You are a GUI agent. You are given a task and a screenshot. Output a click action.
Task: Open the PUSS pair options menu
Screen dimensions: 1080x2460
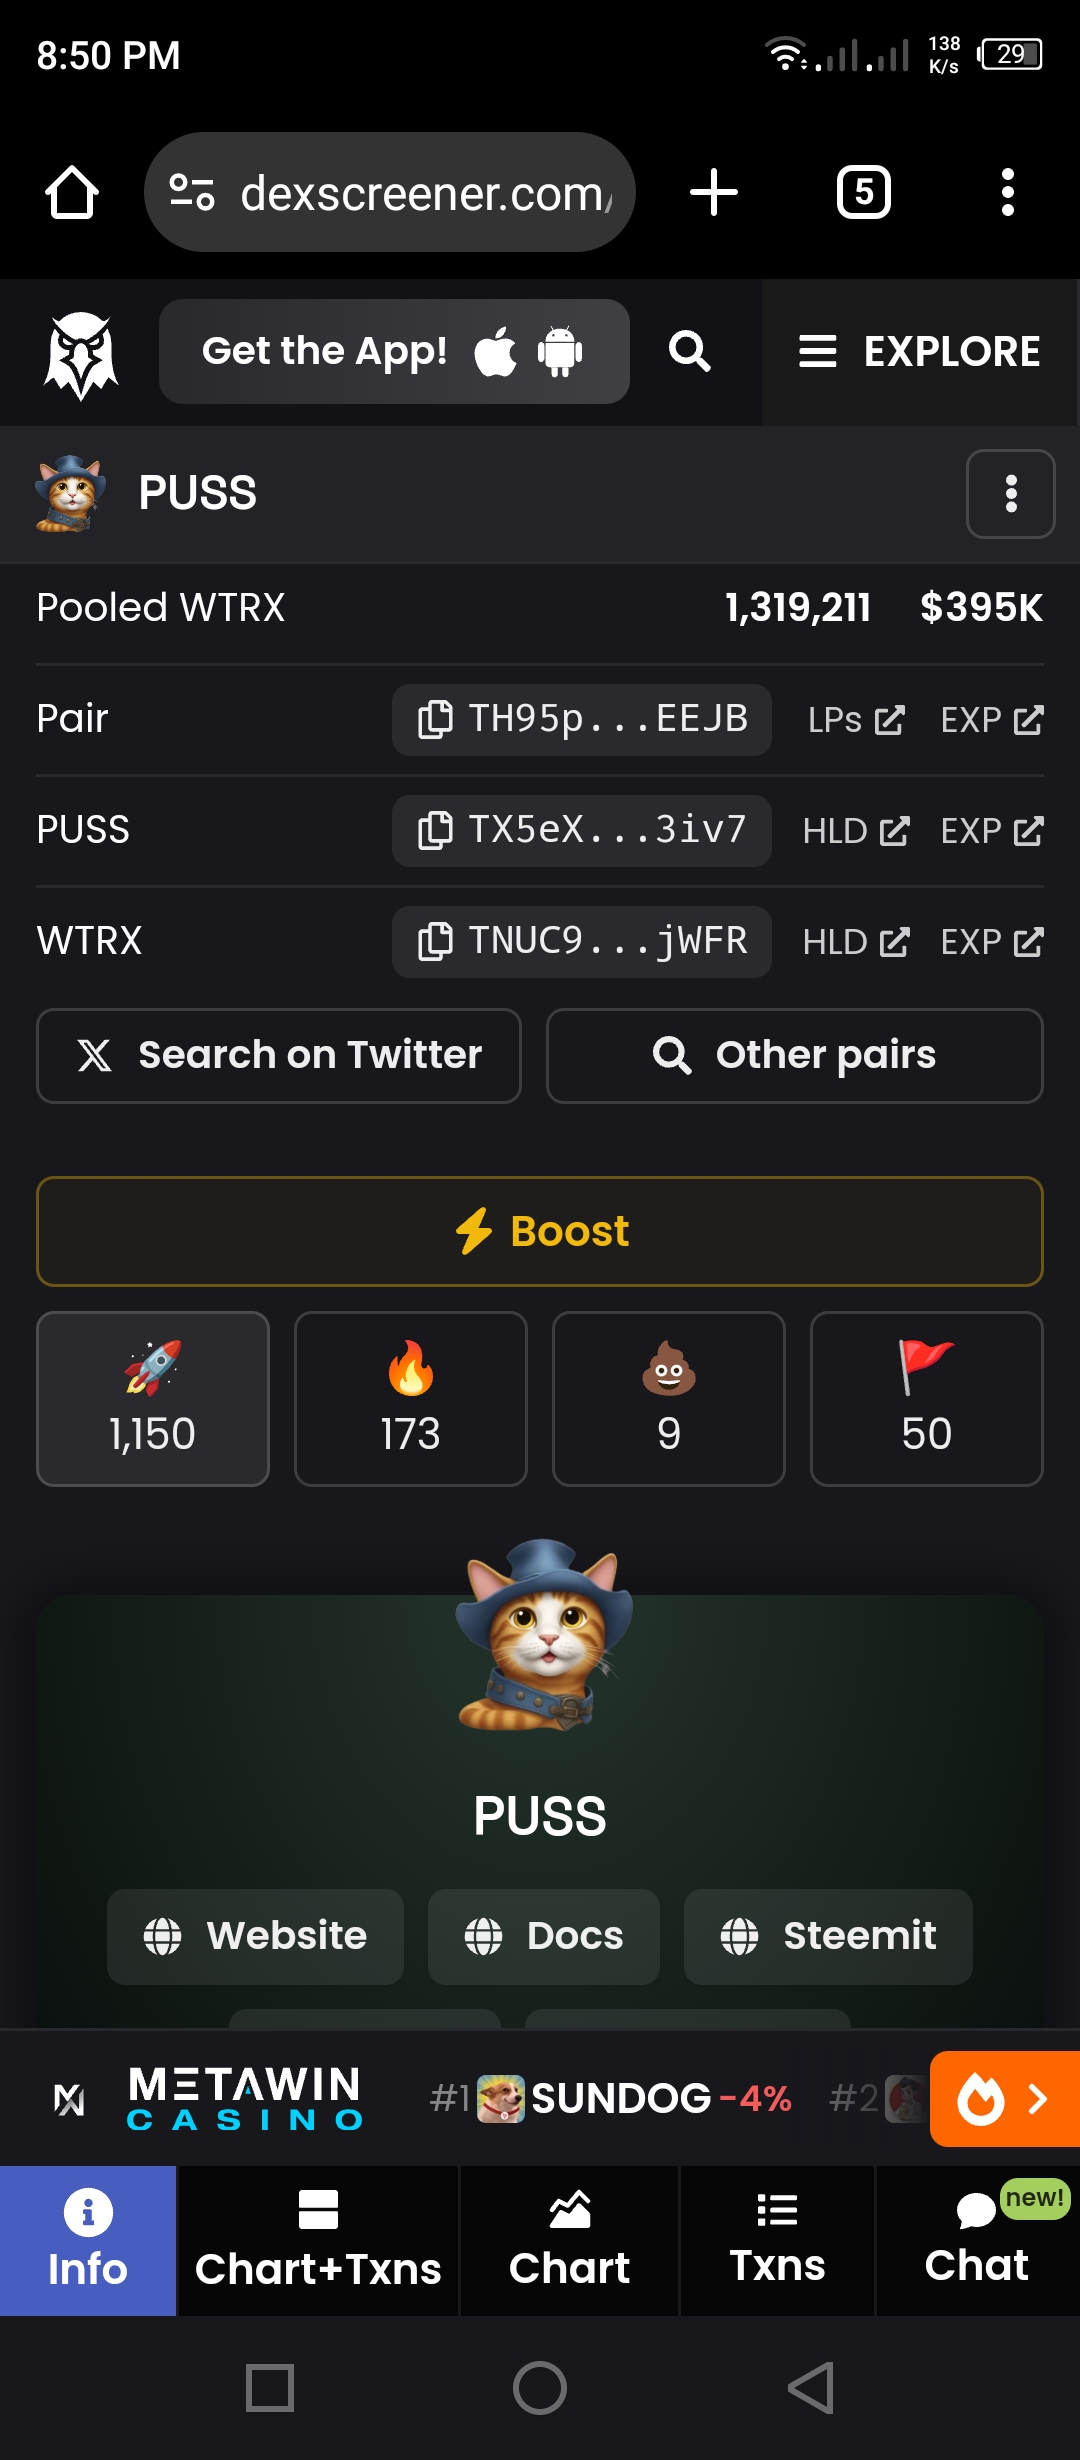[x=1011, y=494]
